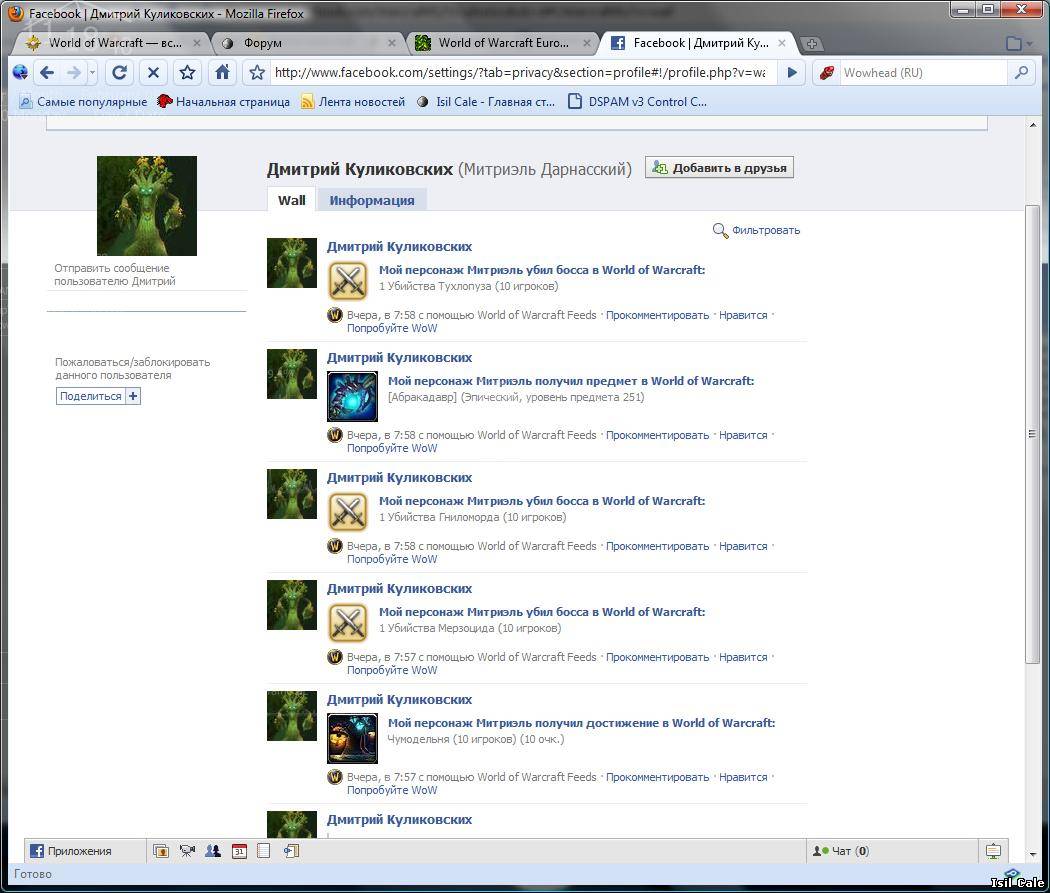Click crossed swords icon for Мерзоцида kill
The image size is (1050, 893).
click(x=347, y=623)
